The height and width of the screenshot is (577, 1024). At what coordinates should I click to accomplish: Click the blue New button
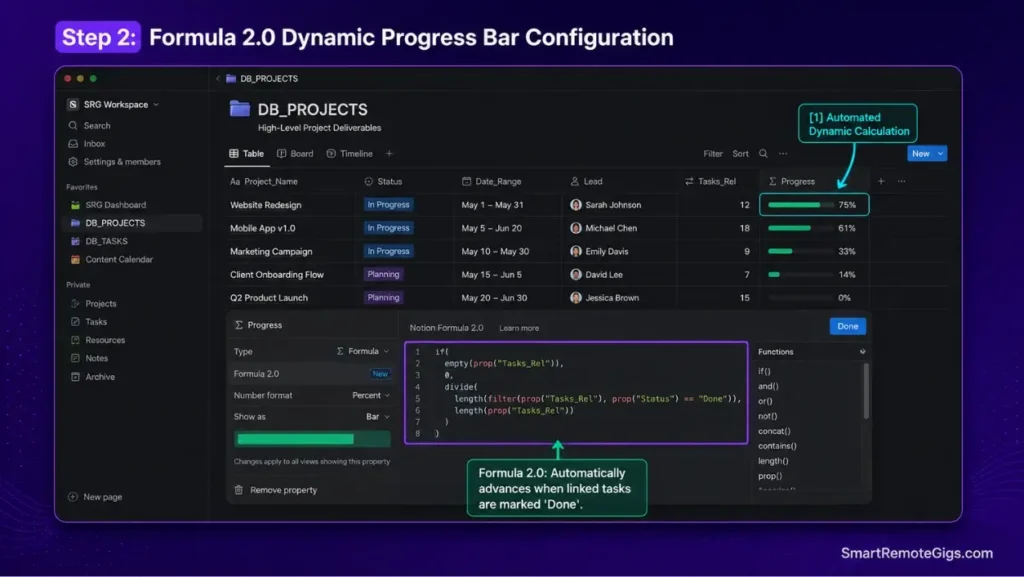(x=921, y=154)
